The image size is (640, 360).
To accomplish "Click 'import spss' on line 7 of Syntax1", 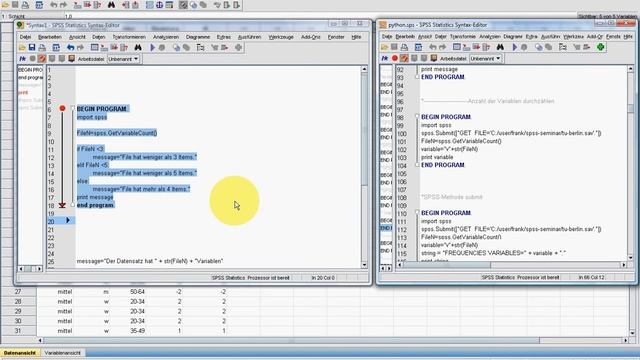I will click(92, 117).
